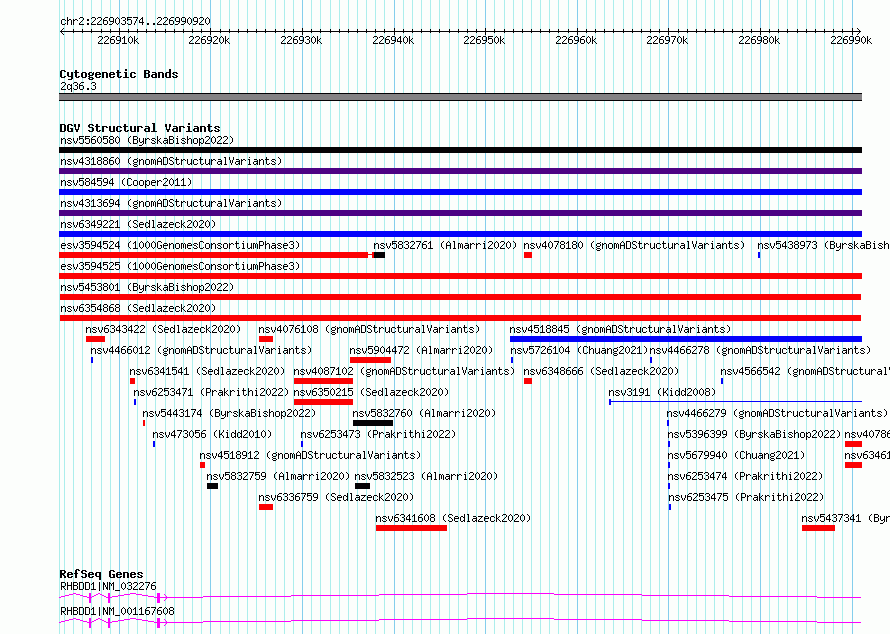
Task: Click the blue nsv4518845 variant bar
Action: coord(686,339)
